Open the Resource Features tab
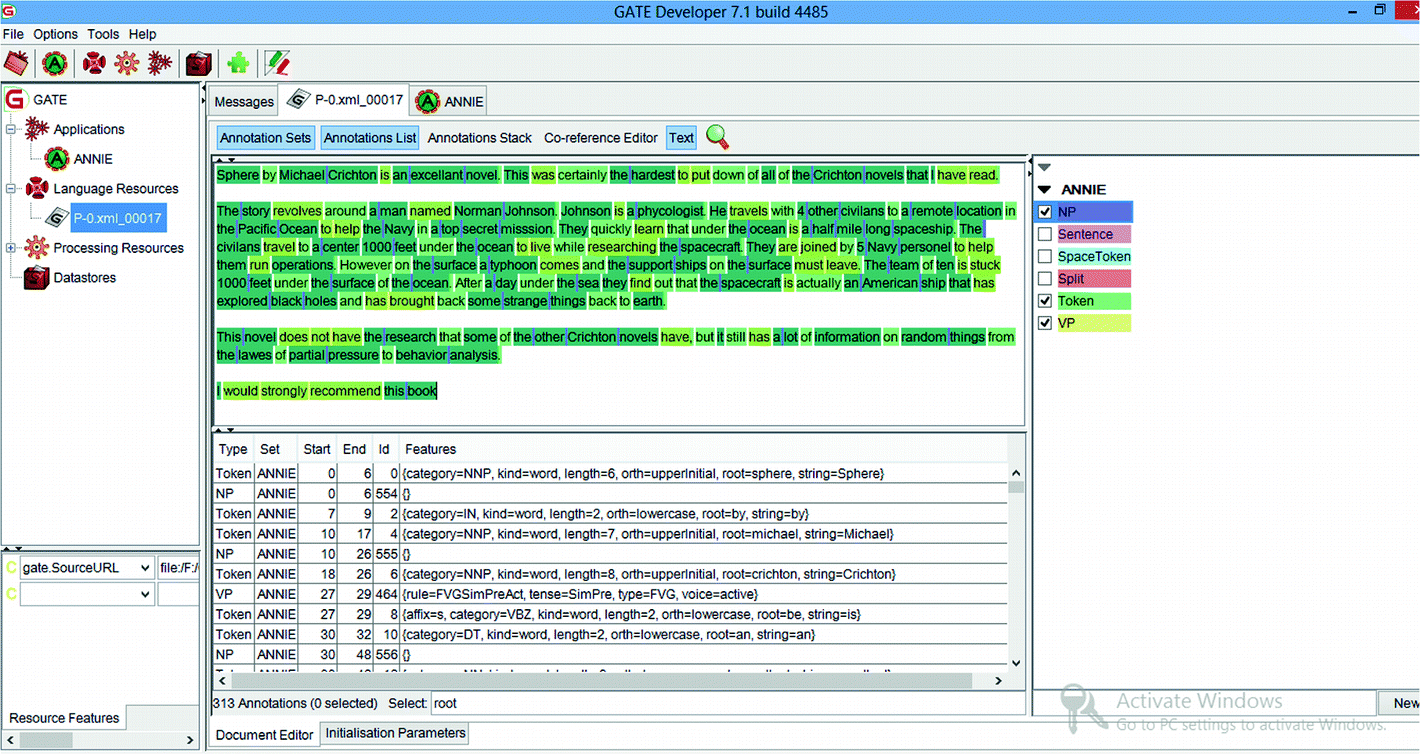This screenshot has height=754, width=1420. coord(65,718)
